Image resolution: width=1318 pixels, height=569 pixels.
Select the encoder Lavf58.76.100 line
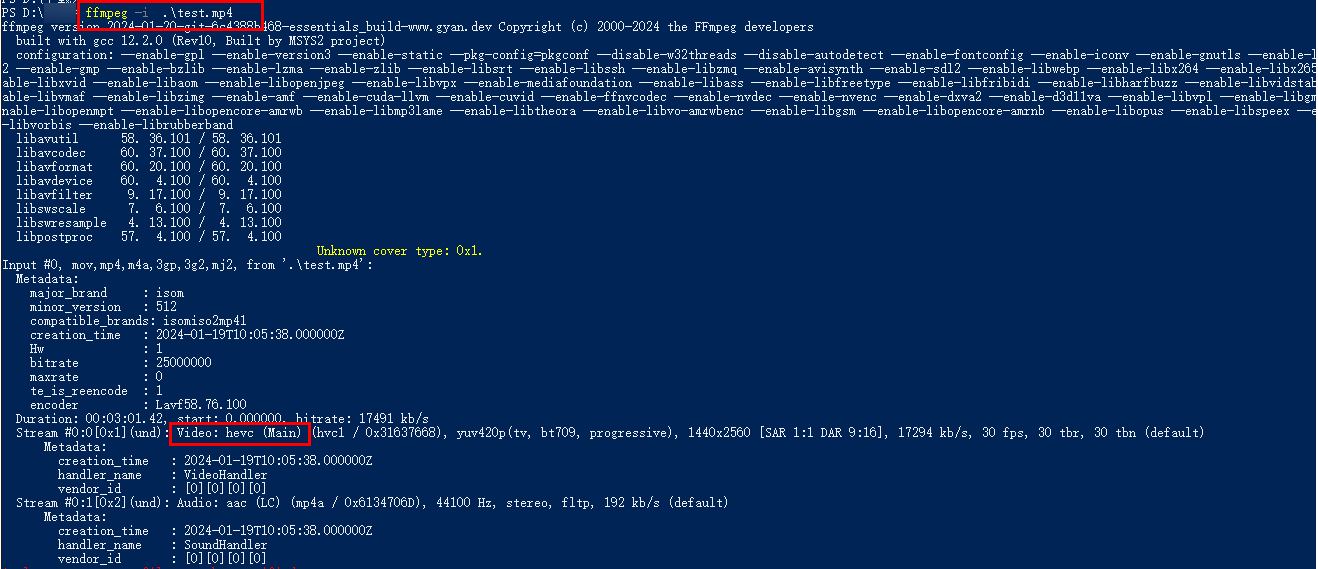click(138, 405)
